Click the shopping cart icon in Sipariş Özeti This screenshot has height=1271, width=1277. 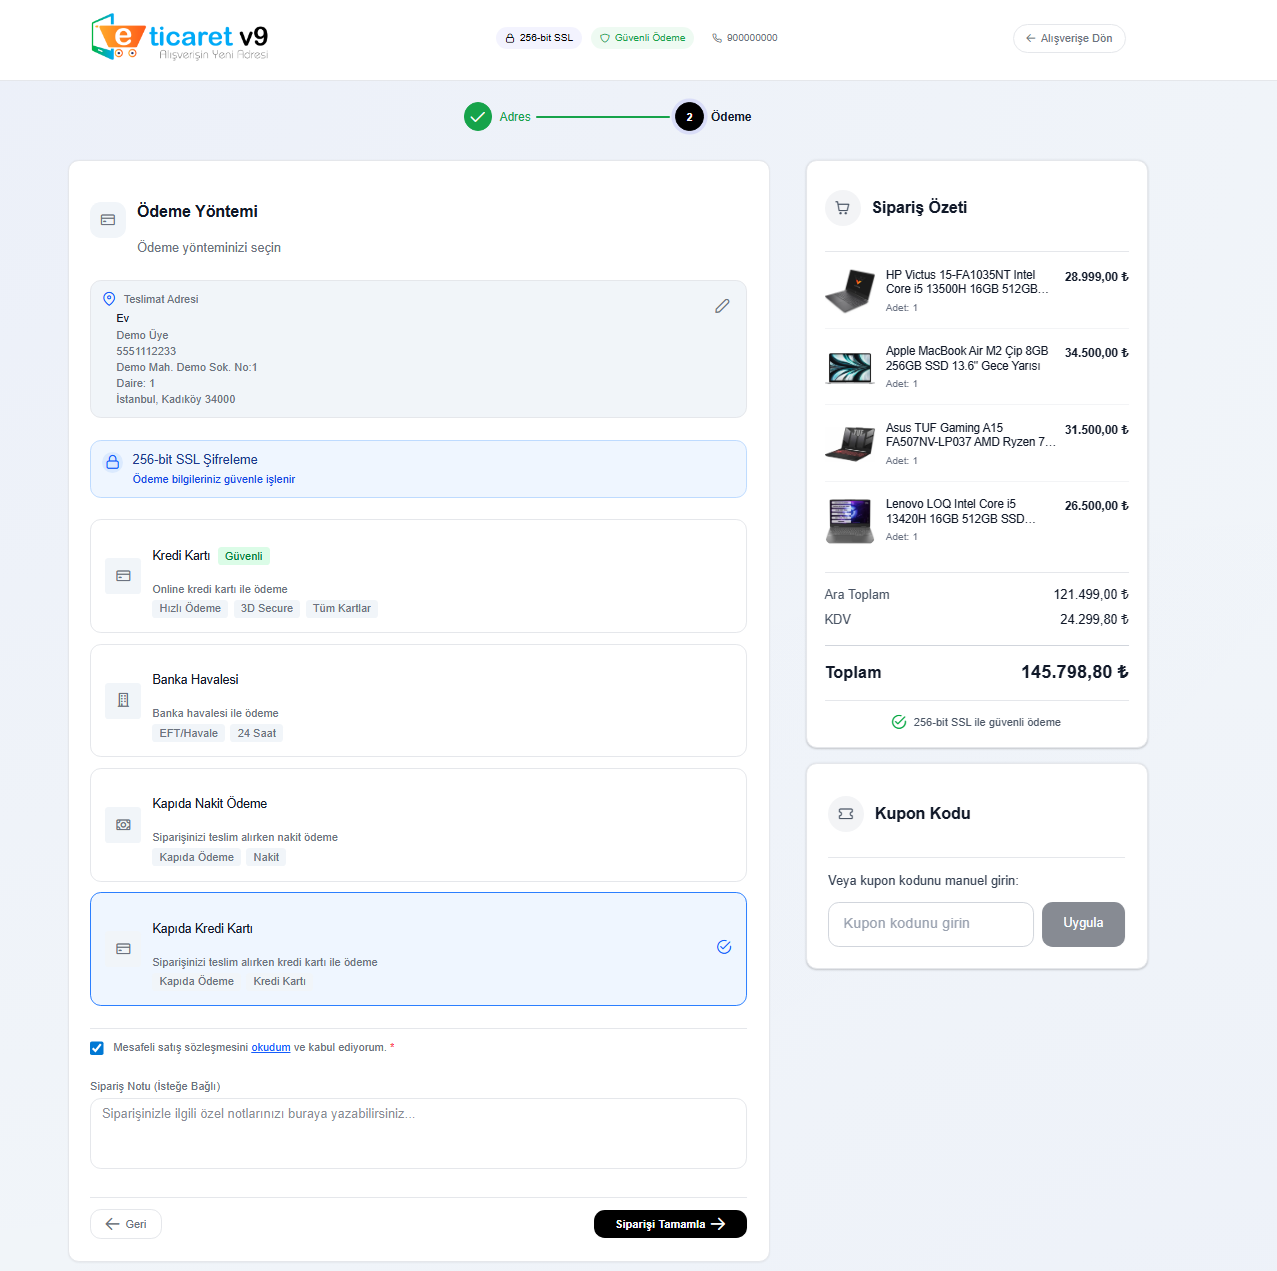pos(842,208)
